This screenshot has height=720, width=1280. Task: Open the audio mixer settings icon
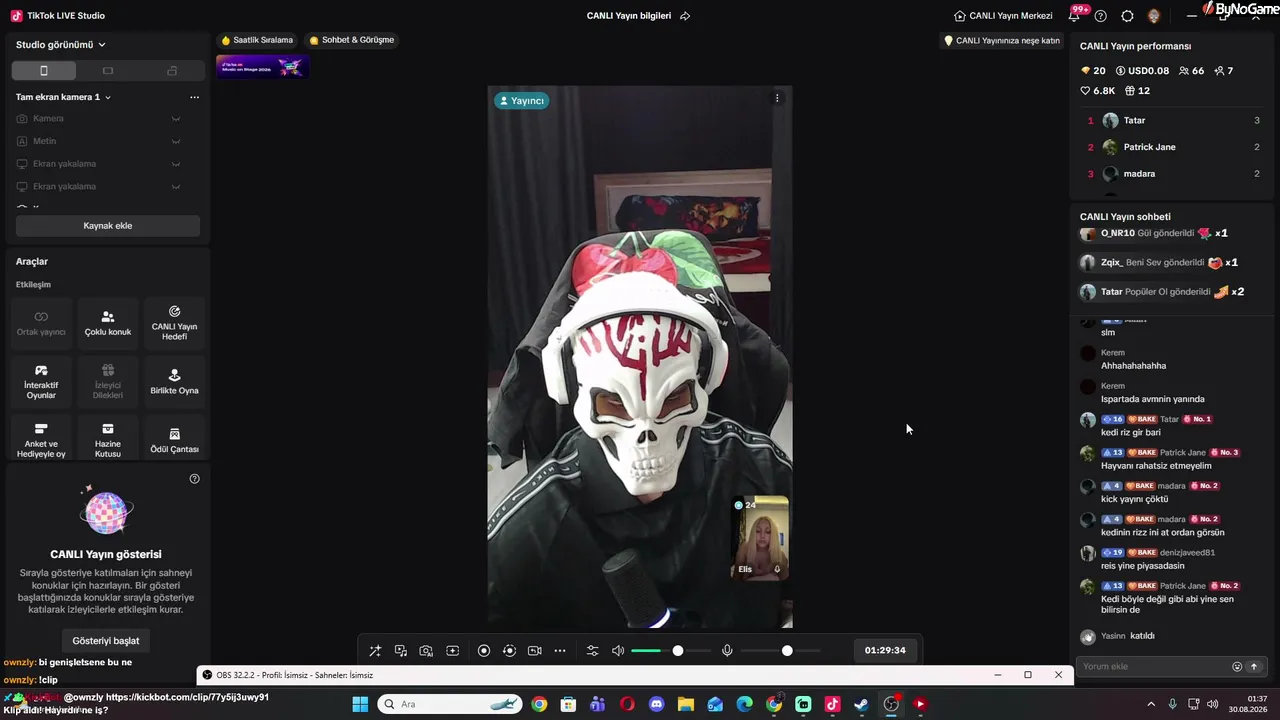593,651
